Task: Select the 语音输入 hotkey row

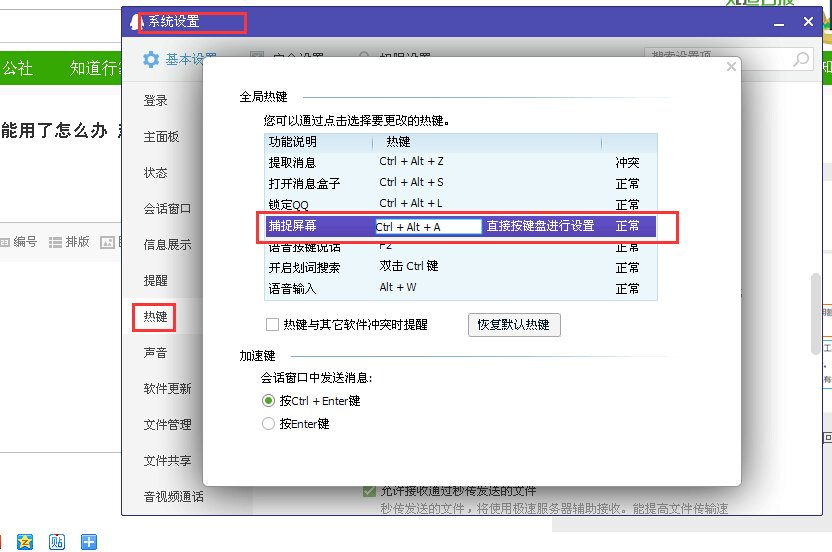Action: [461, 289]
